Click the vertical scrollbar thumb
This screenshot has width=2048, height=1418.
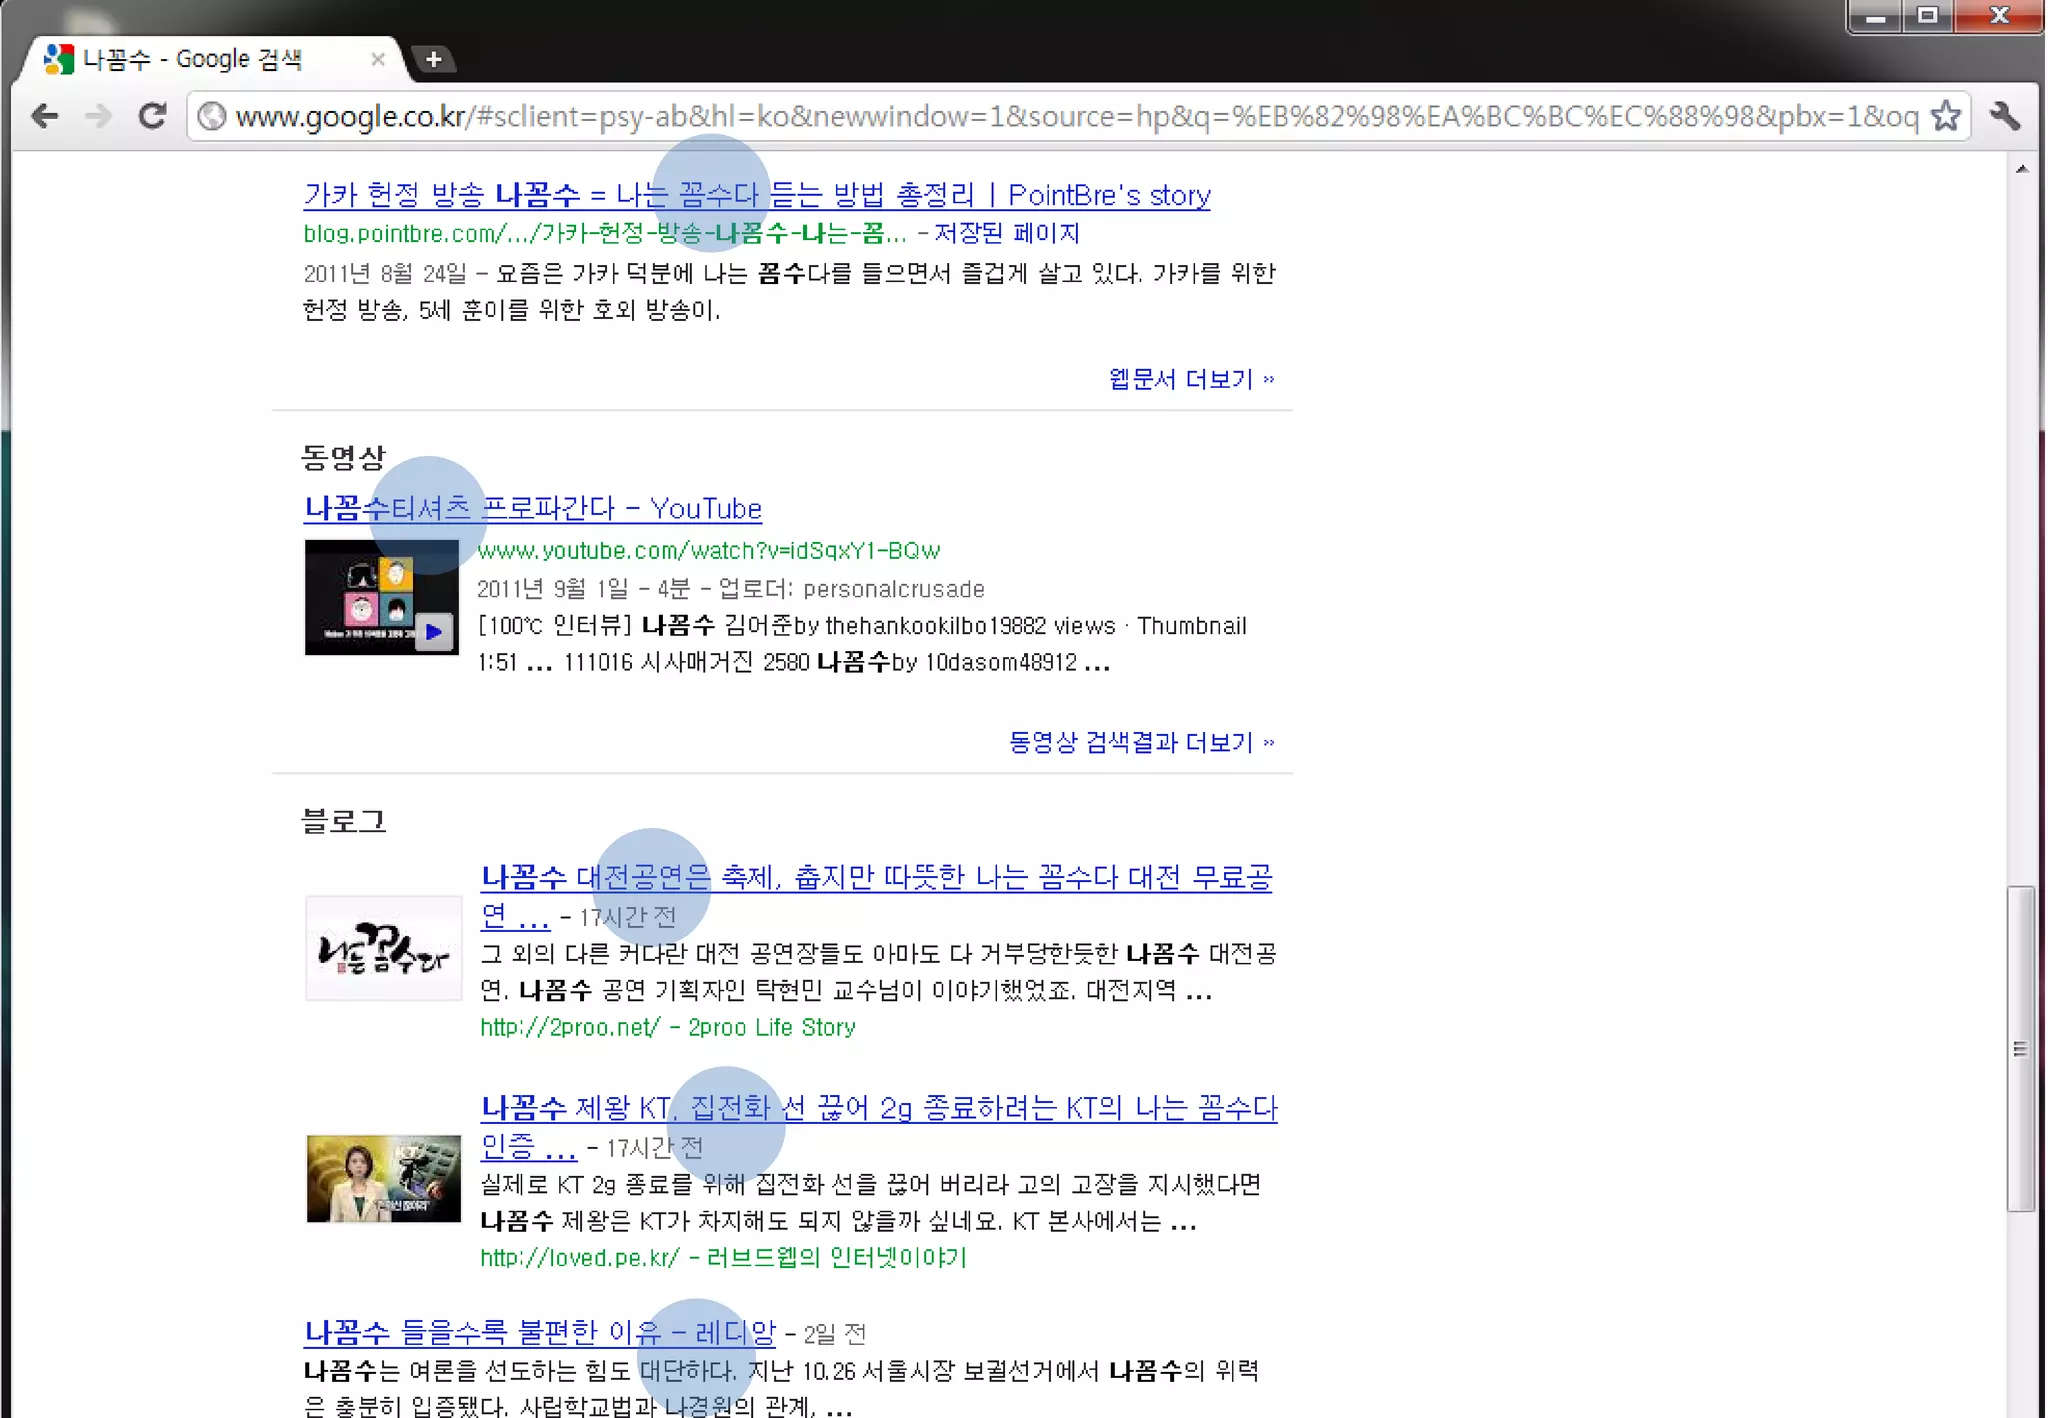2020,1048
